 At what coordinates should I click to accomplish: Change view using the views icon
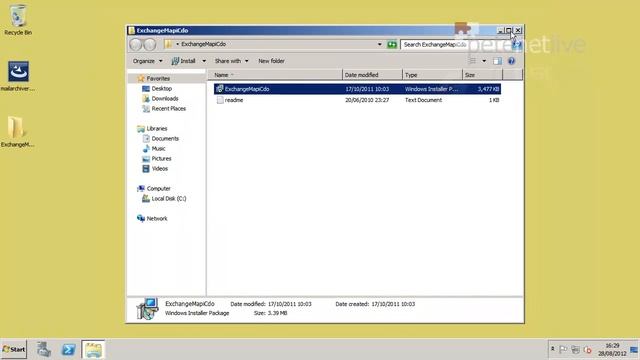[x=472, y=61]
